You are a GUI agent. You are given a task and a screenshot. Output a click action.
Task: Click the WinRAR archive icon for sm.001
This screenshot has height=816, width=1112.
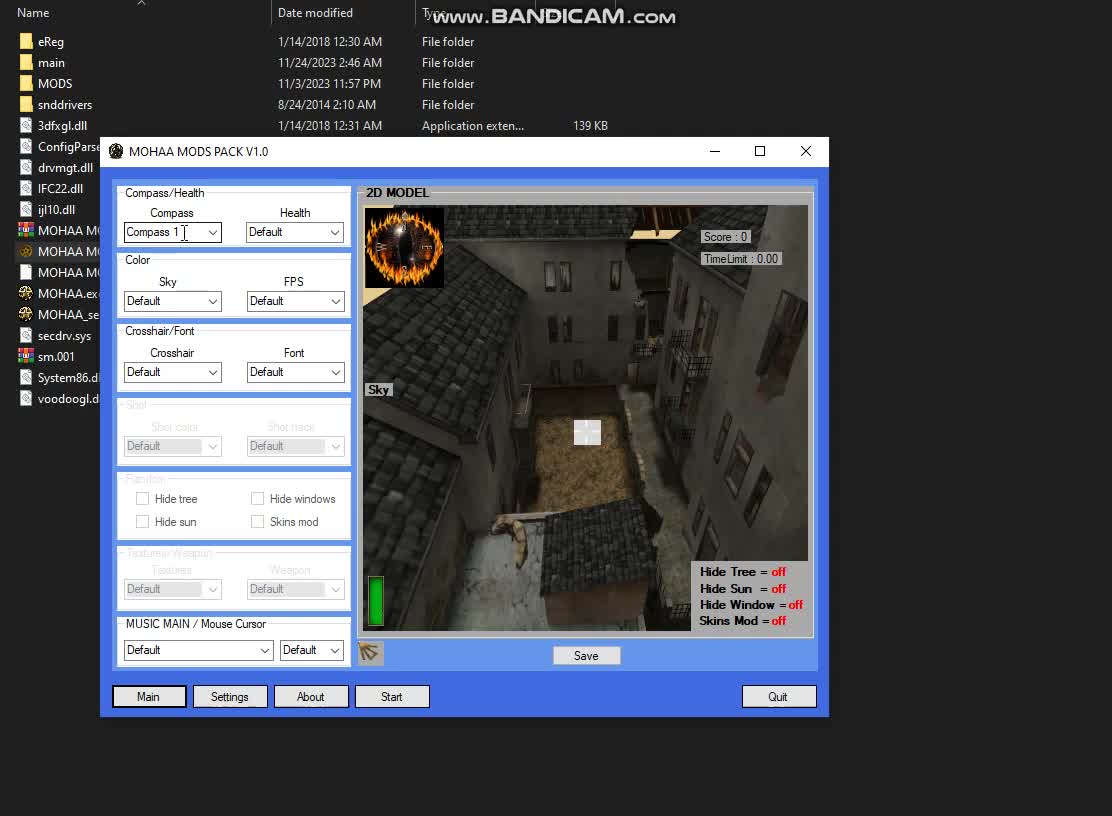coord(26,356)
